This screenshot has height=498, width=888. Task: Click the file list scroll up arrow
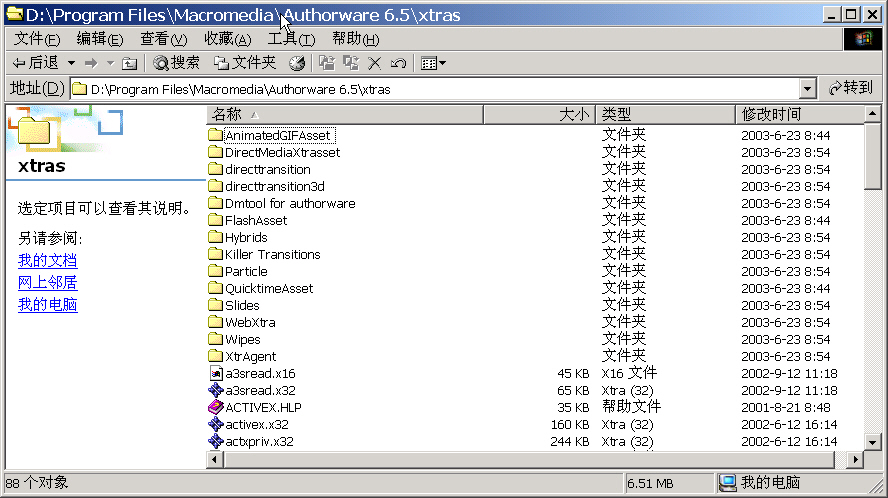(x=873, y=114)
